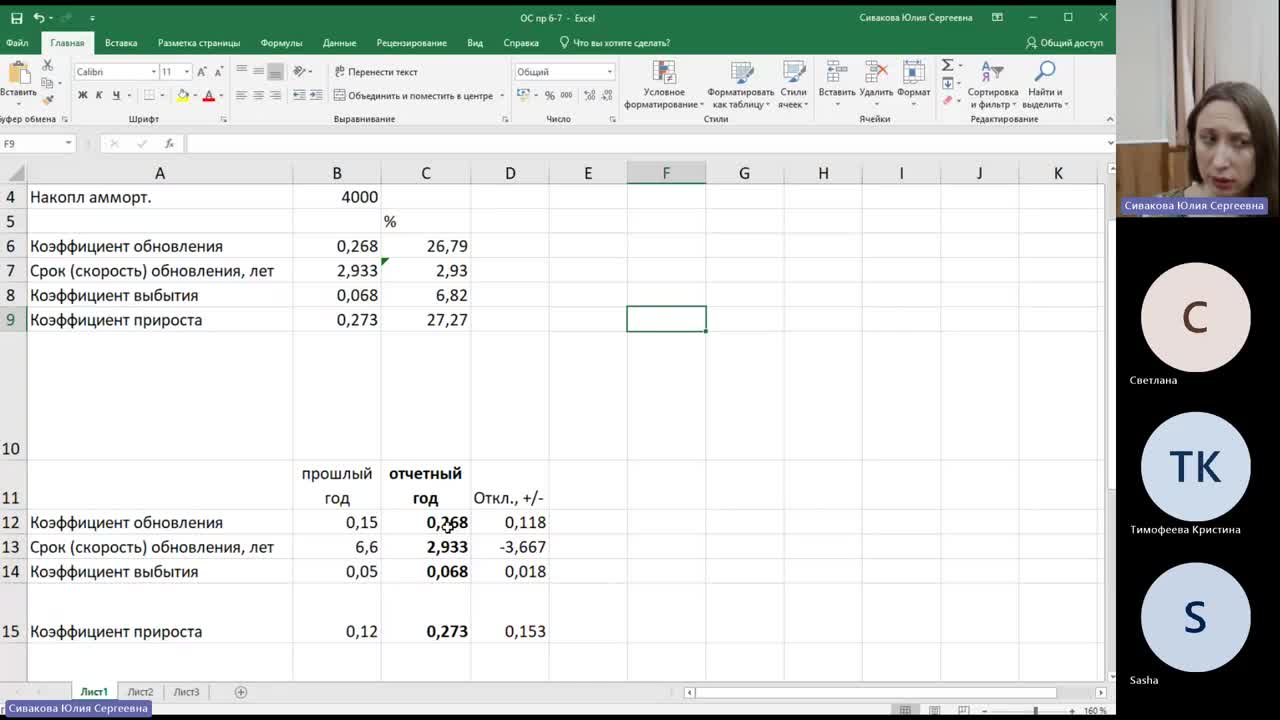This screenshot has height=720, width=1280.
Task: Center text horizontally
Action: pyautogui.click(x=258, y=96)
